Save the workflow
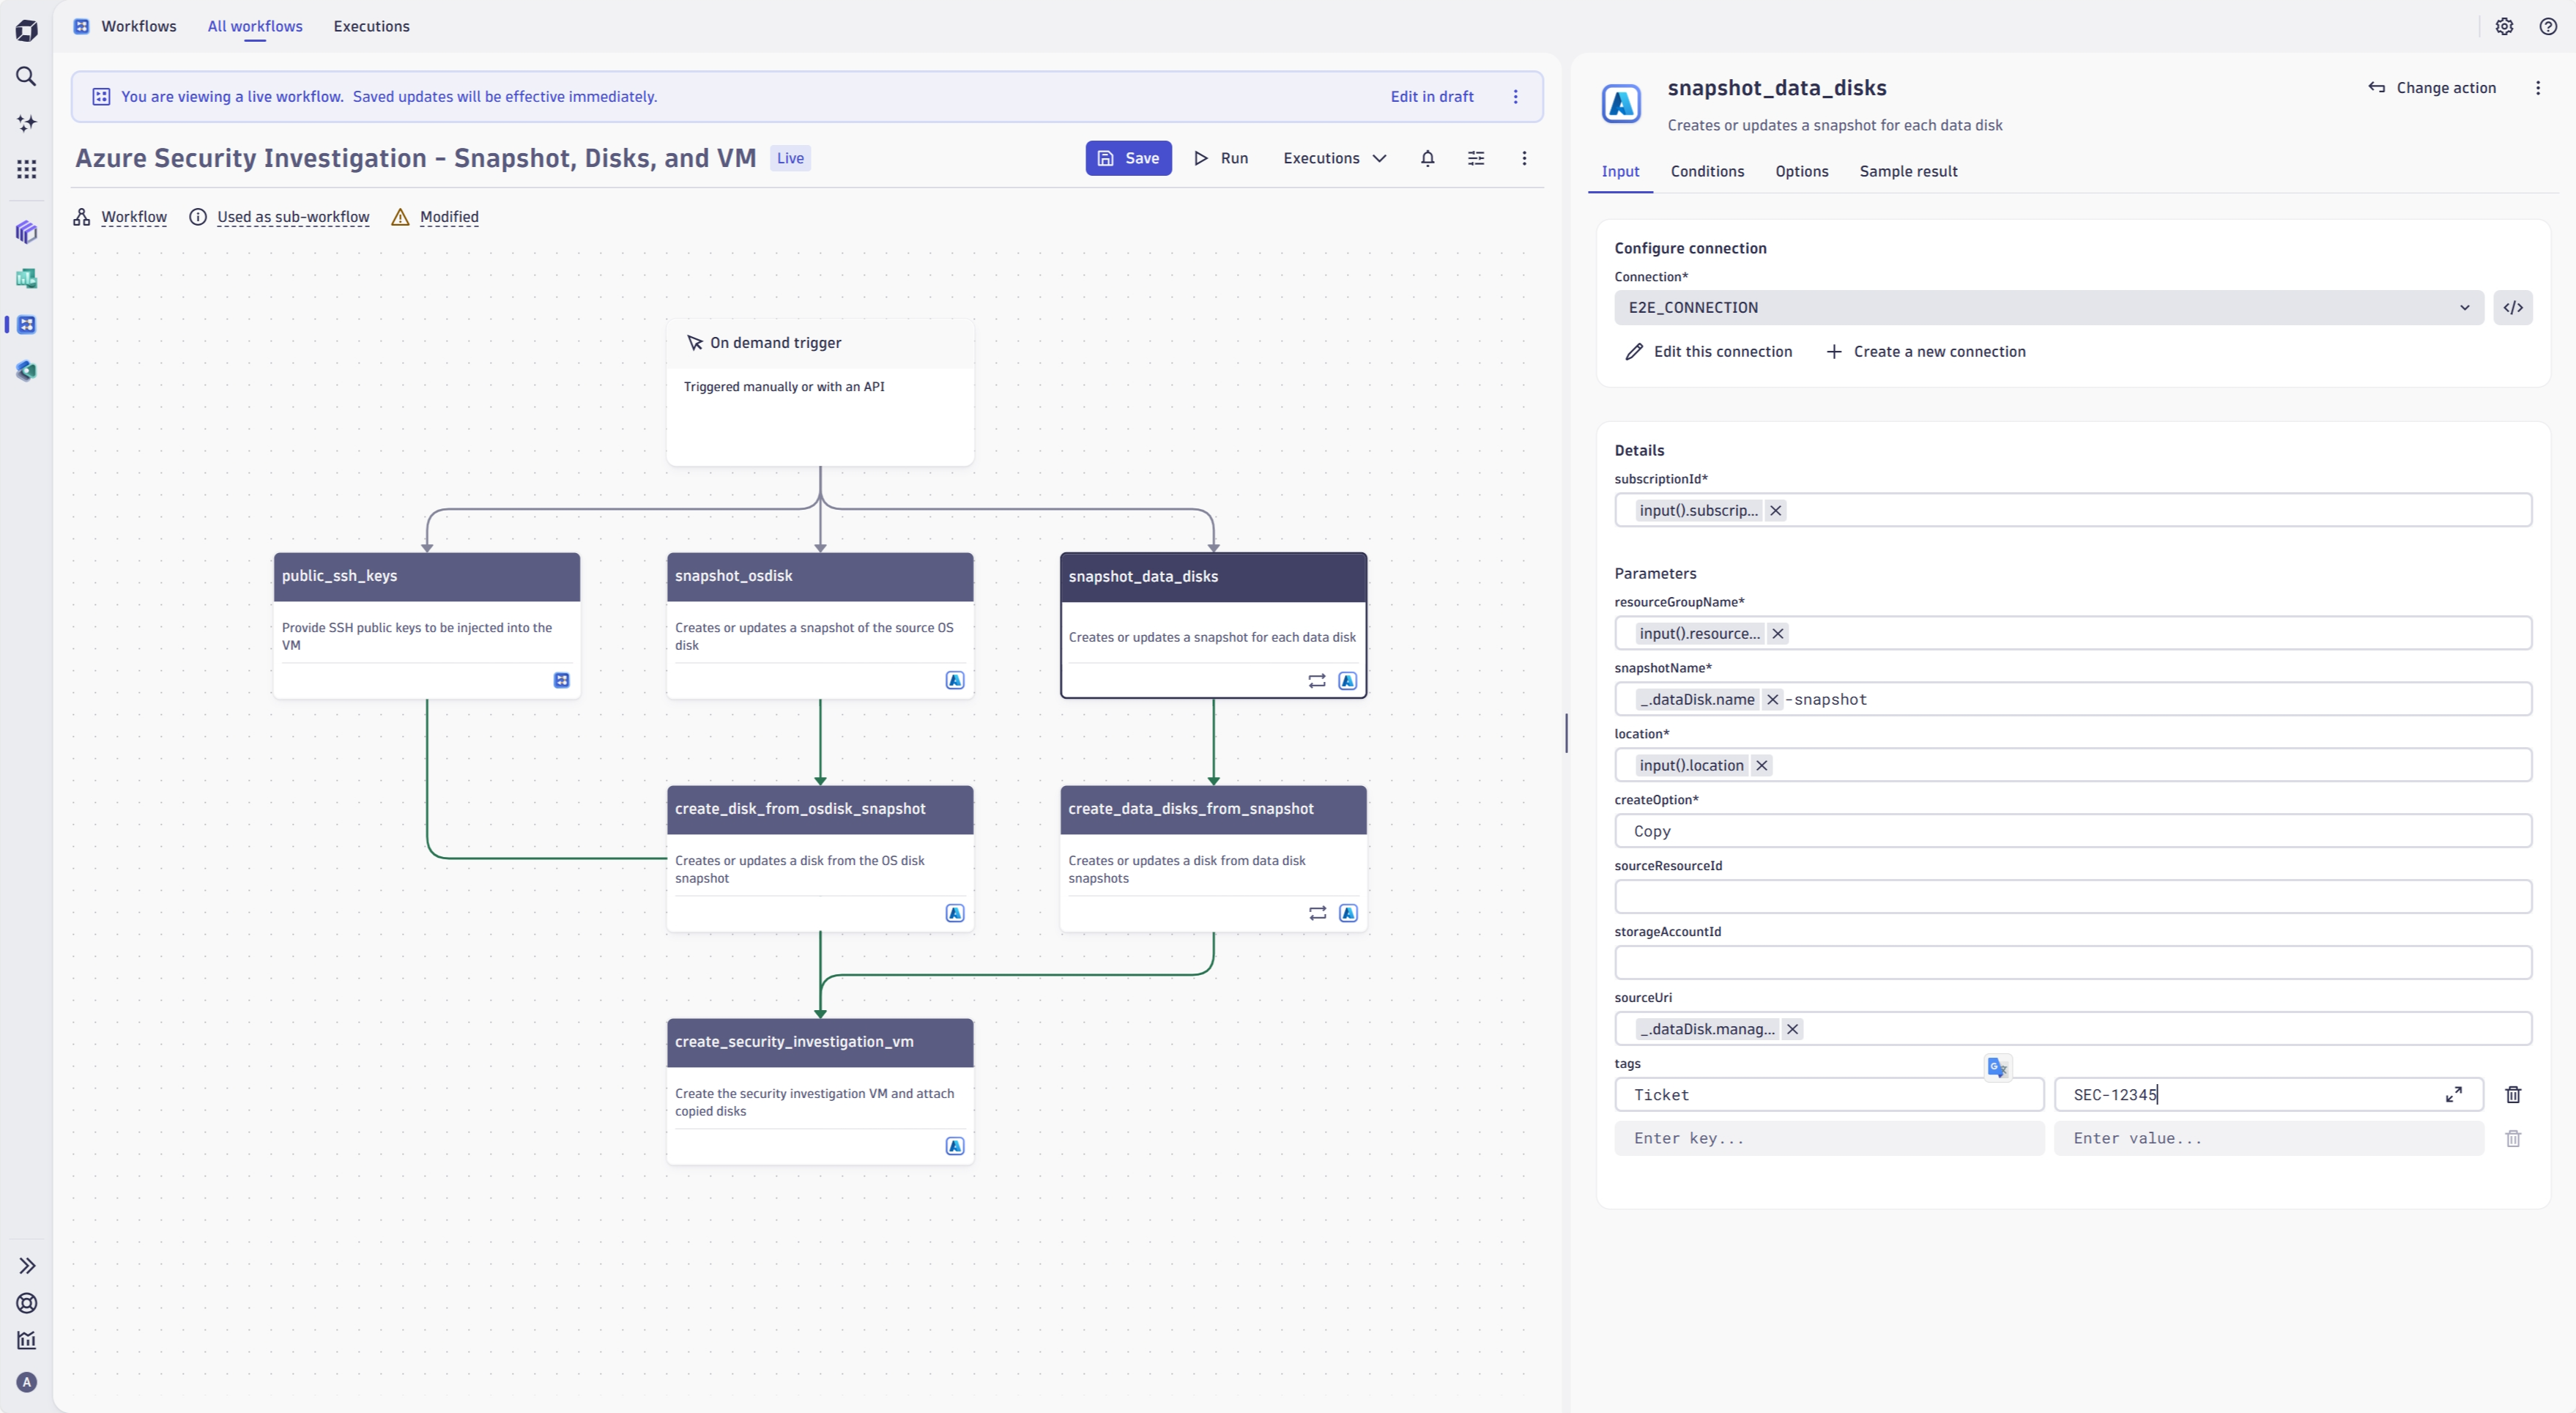Image resolution: width=2576 pixels, height=1413 pixels. (1128, 158)
